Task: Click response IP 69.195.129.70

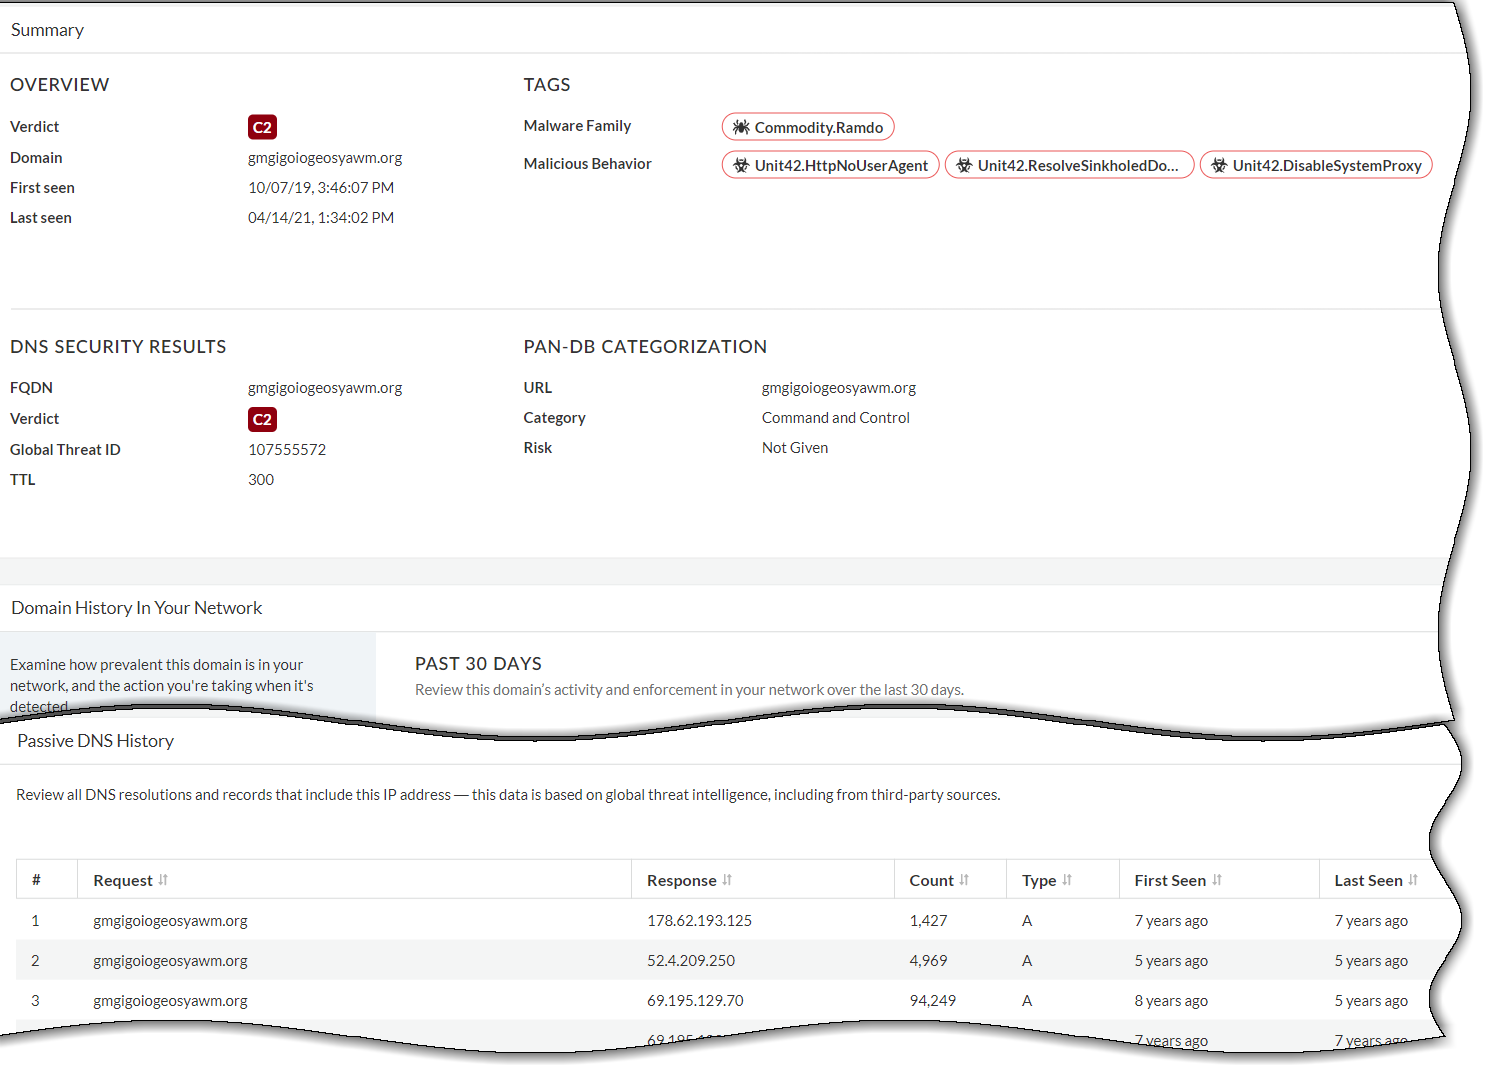Action: 695,1001
